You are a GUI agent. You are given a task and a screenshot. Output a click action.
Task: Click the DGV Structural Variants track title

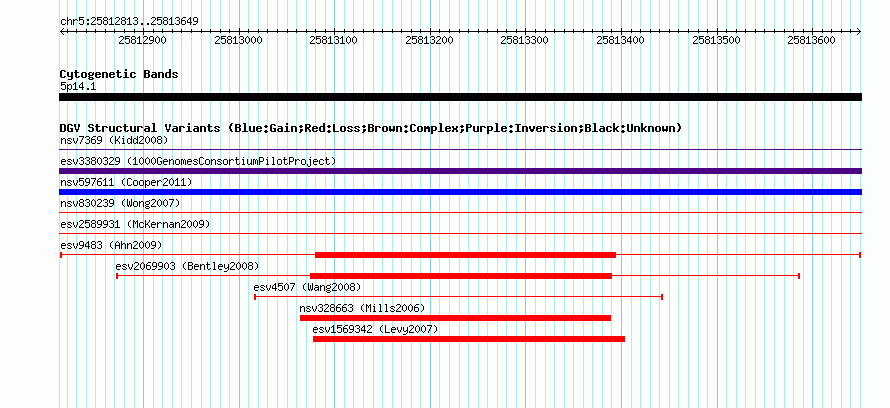pyautogui.click(x=370, y=128)
